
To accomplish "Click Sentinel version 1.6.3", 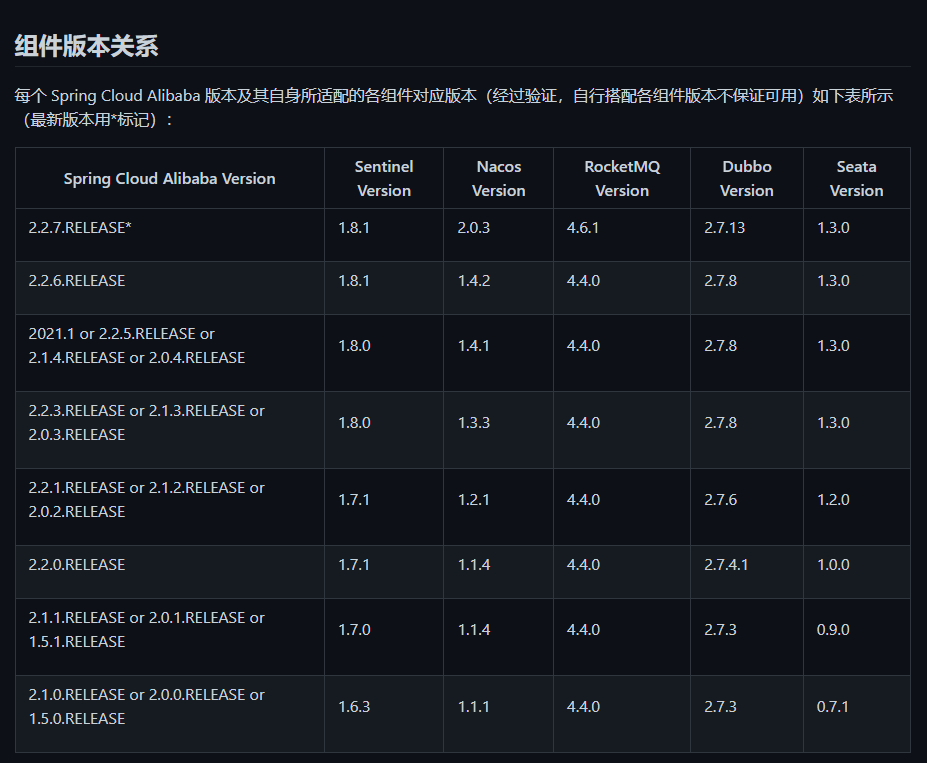I will [x=354, y=706].
